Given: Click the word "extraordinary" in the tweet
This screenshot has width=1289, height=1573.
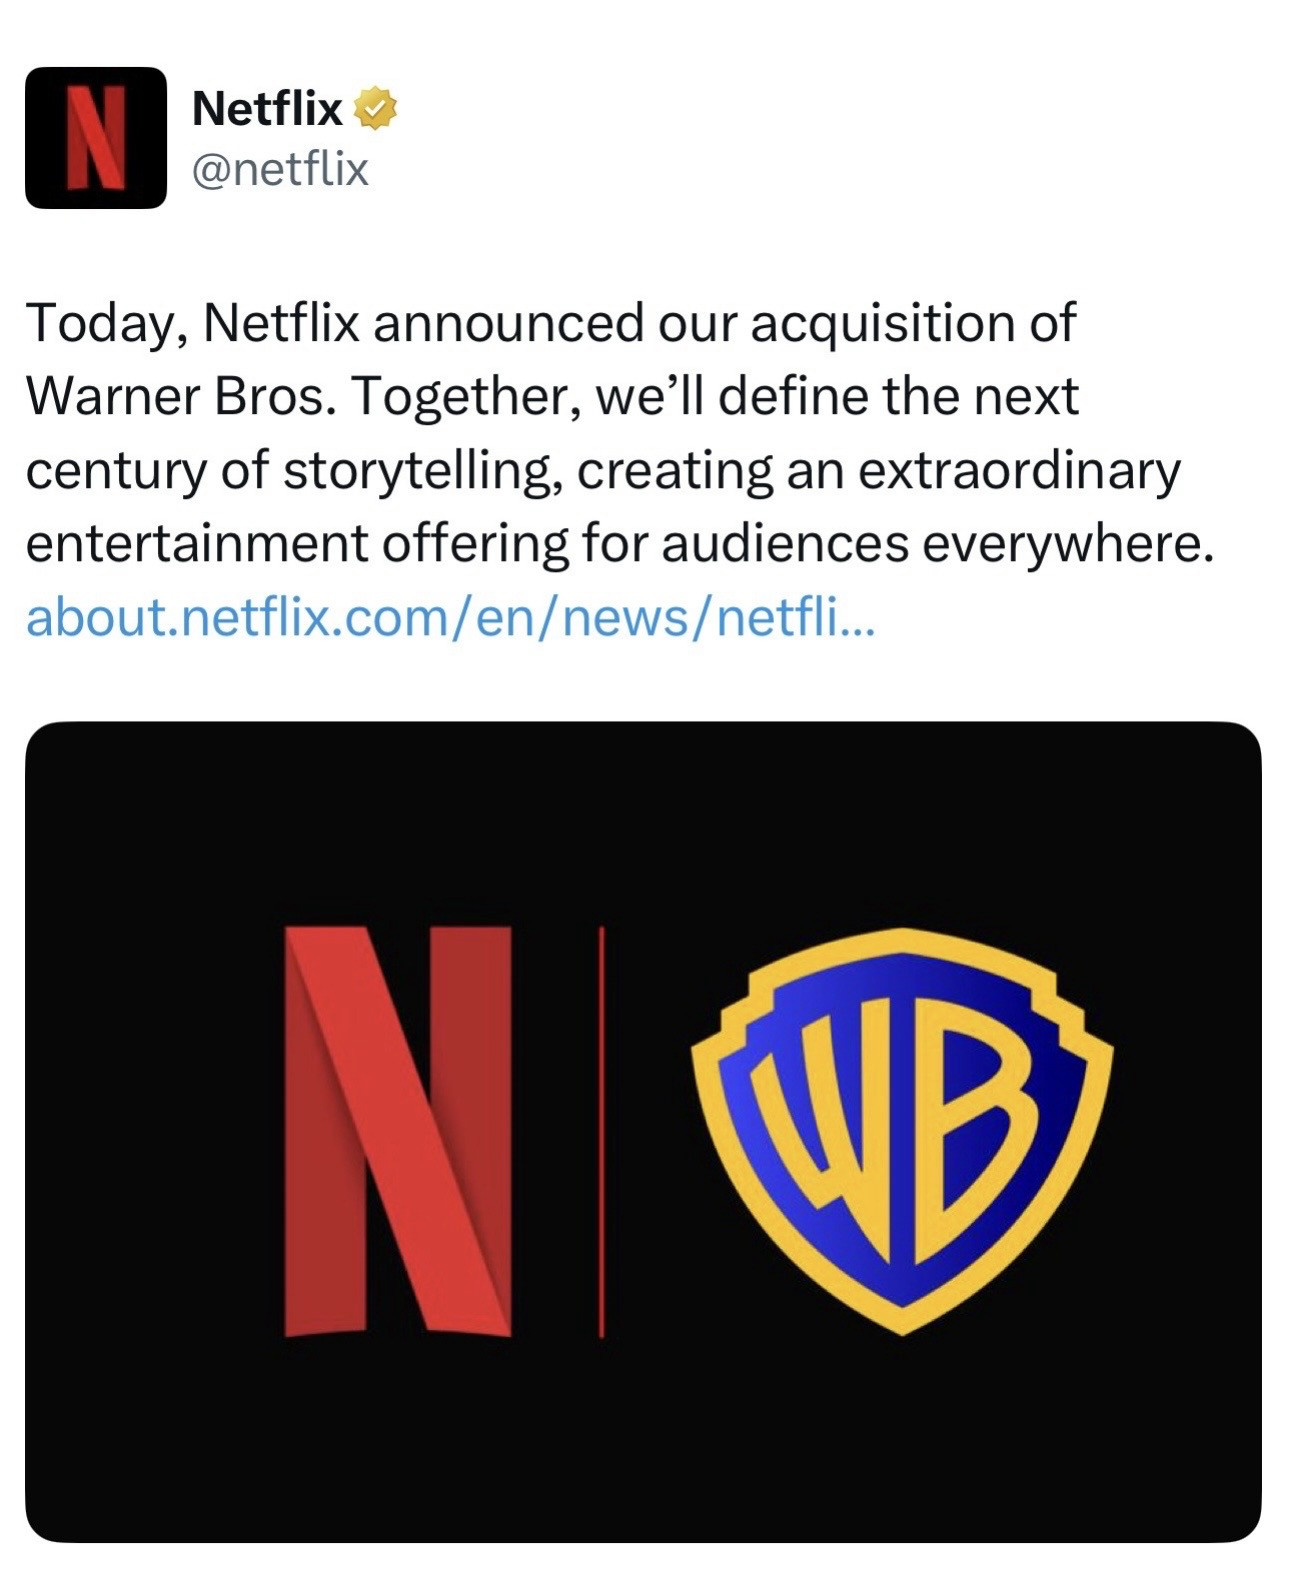Looking at the screenshot, I should click(1020, 471).
